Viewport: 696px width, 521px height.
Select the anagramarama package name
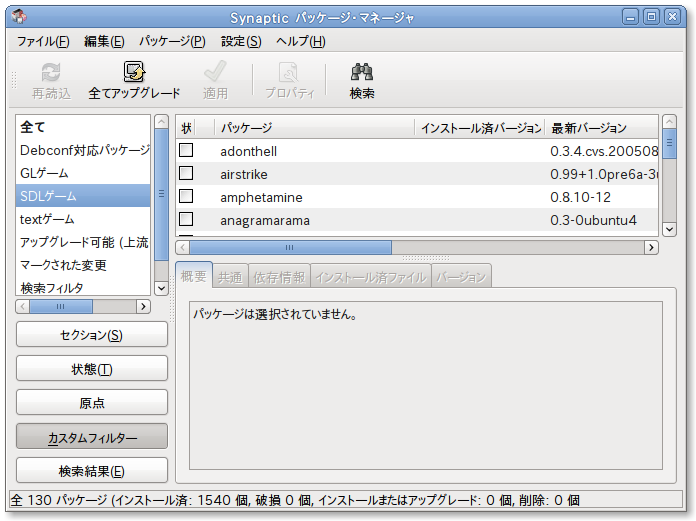(265, 221)
